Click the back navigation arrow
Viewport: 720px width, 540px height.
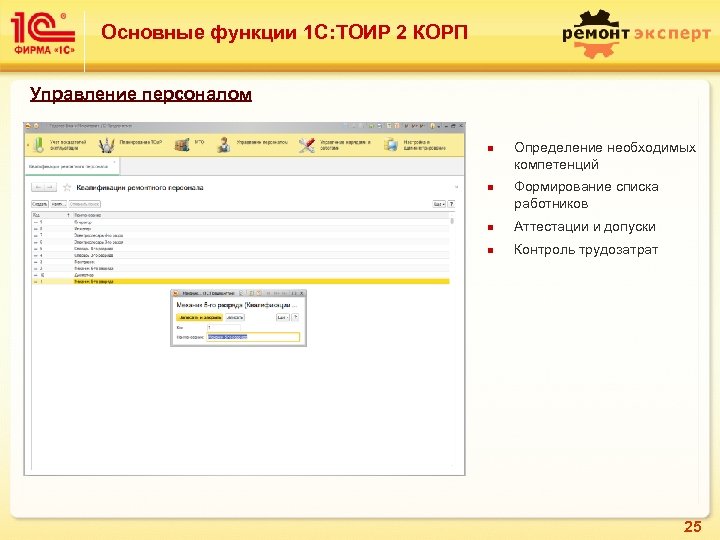38,187
